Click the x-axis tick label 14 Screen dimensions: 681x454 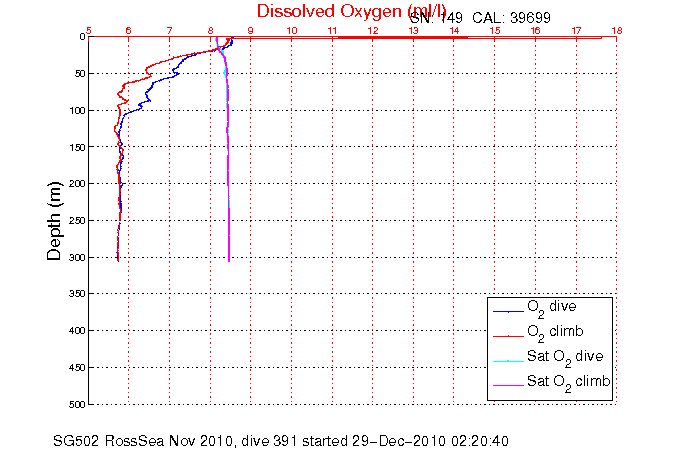[x=454, y=30]
